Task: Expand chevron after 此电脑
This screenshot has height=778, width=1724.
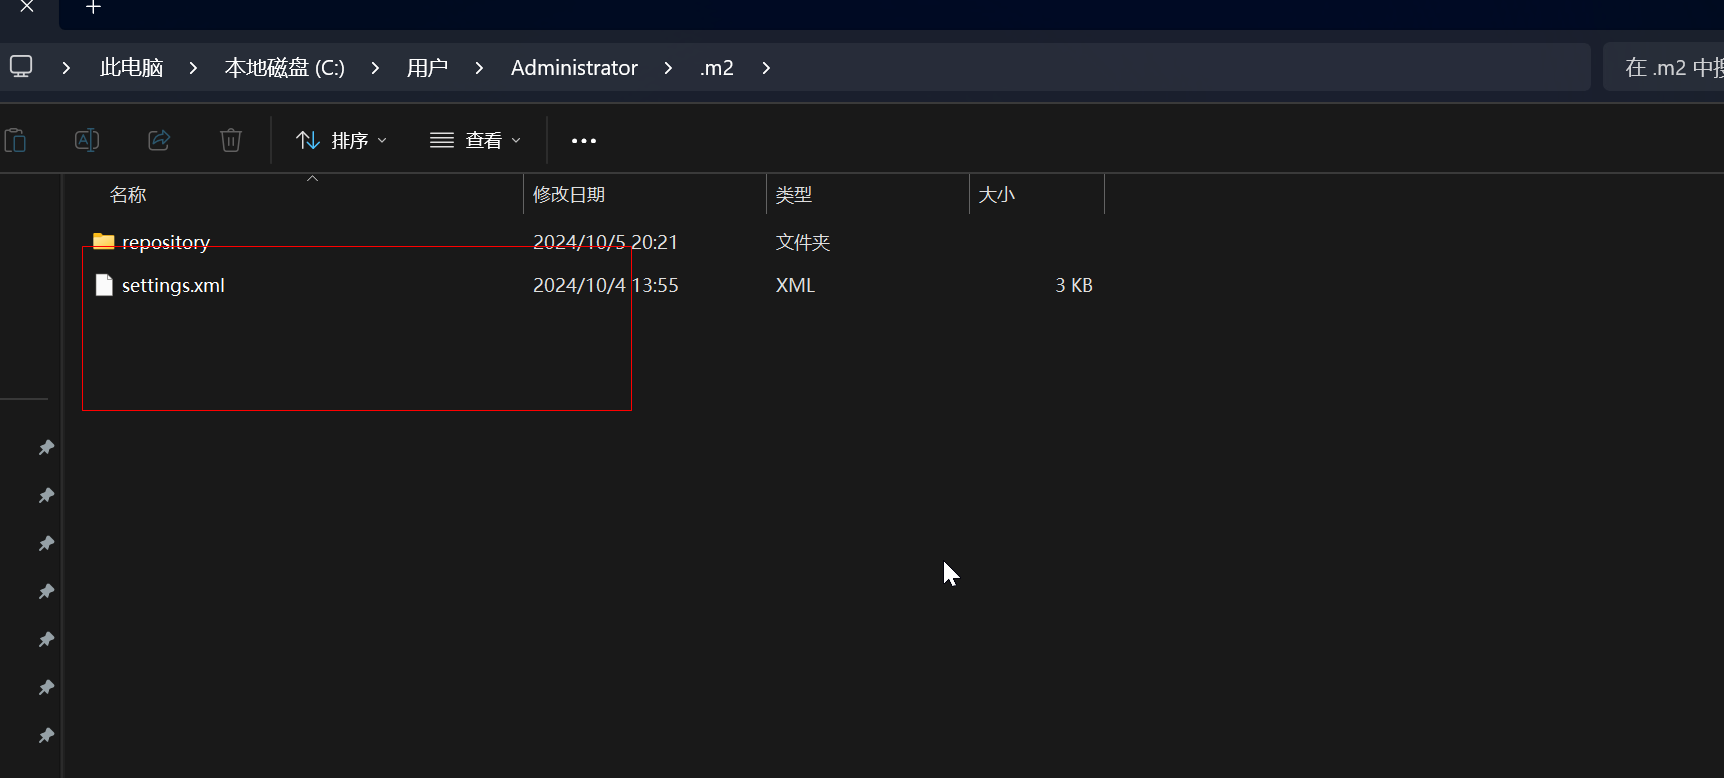Action: coord(193,68)
